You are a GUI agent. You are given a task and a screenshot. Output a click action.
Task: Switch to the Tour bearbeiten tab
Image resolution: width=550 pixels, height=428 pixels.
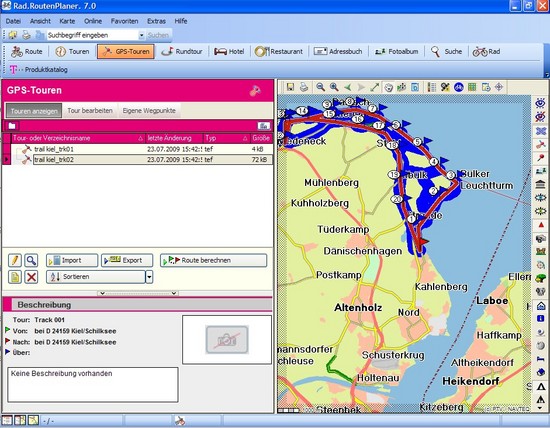(x=90, y=111)
